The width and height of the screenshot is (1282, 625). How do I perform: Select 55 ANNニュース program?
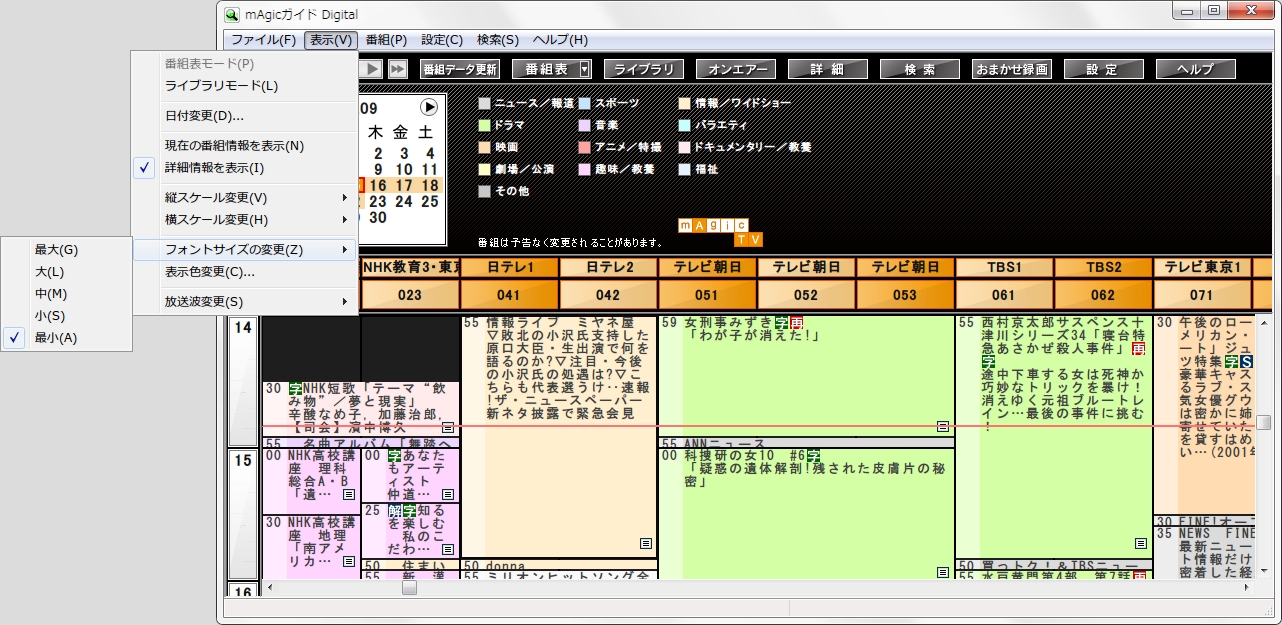(806, 443)
